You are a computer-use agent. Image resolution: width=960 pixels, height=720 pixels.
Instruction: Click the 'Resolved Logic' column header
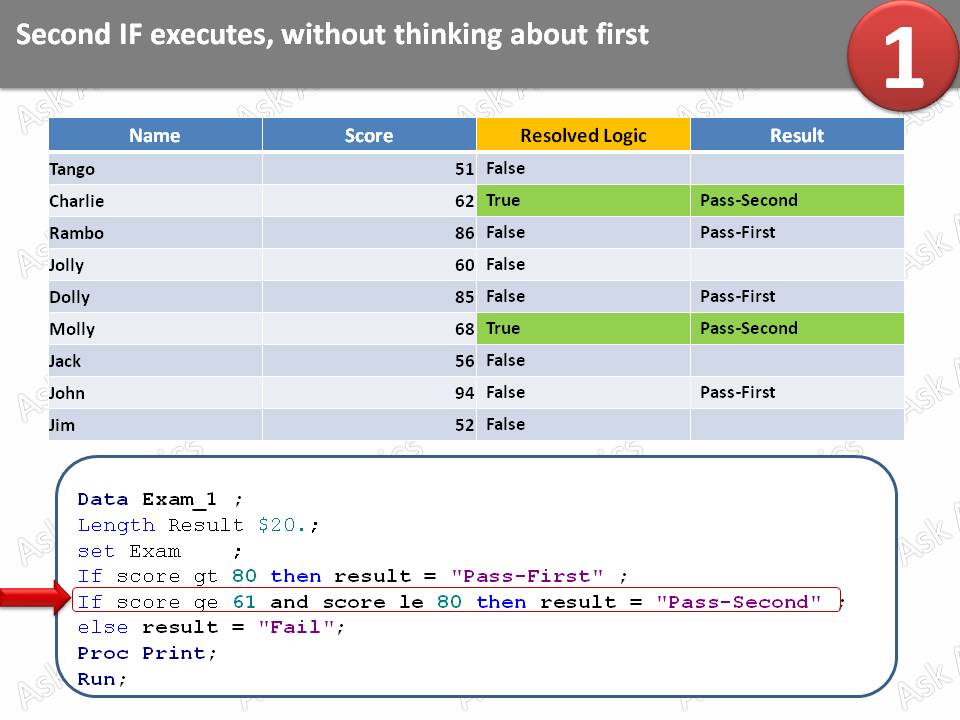pyautogui.click(x=583, y=135)
